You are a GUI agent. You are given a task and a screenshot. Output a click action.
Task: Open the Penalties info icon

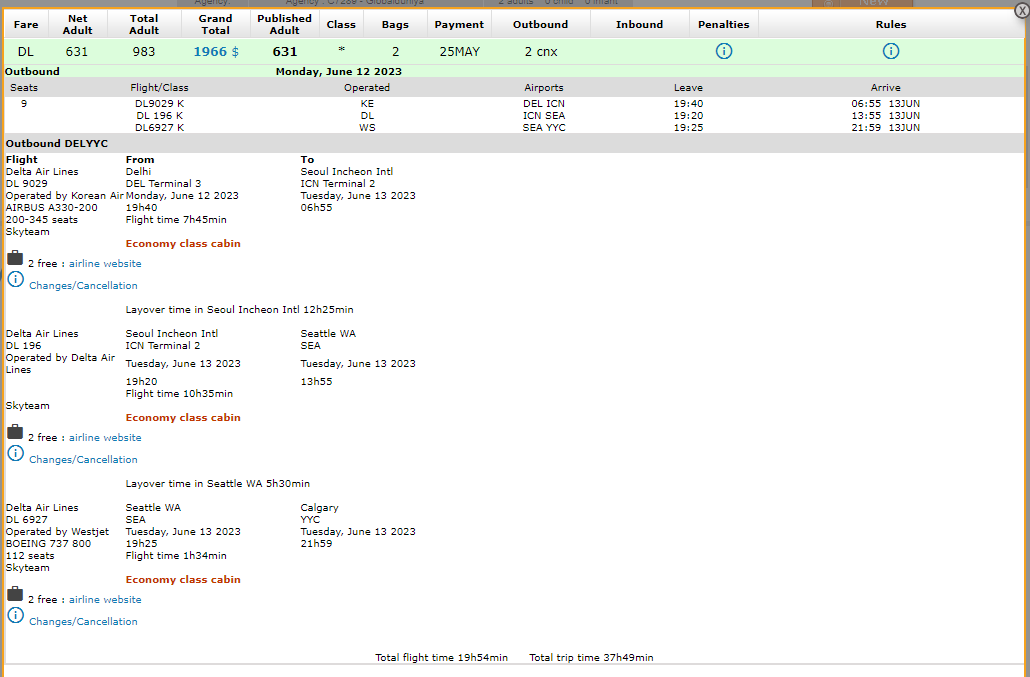point(724,51)
